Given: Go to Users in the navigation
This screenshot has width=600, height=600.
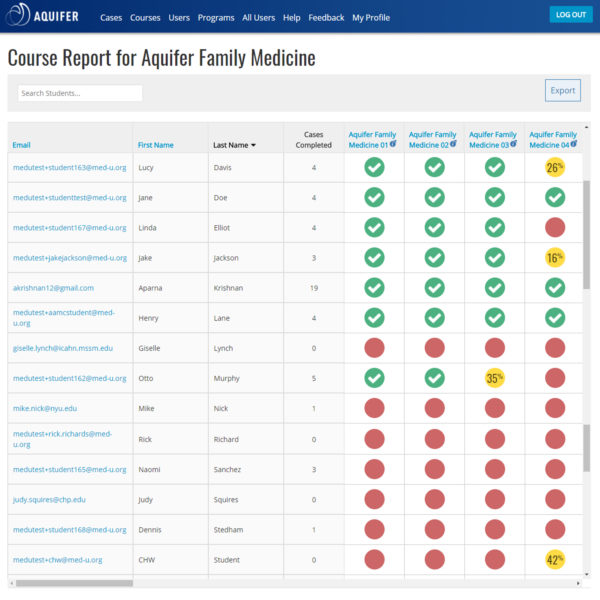Looking at the screenshot, I should click(x=179, y=18).
